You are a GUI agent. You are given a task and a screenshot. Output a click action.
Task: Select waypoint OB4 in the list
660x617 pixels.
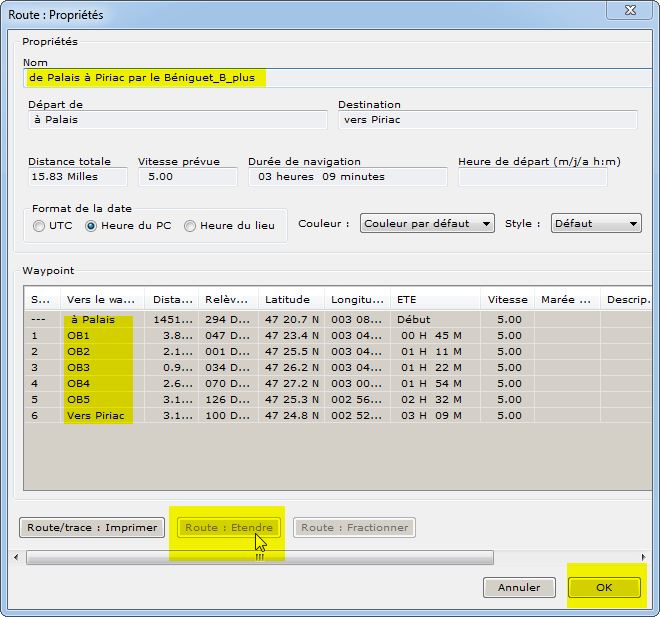338,383
